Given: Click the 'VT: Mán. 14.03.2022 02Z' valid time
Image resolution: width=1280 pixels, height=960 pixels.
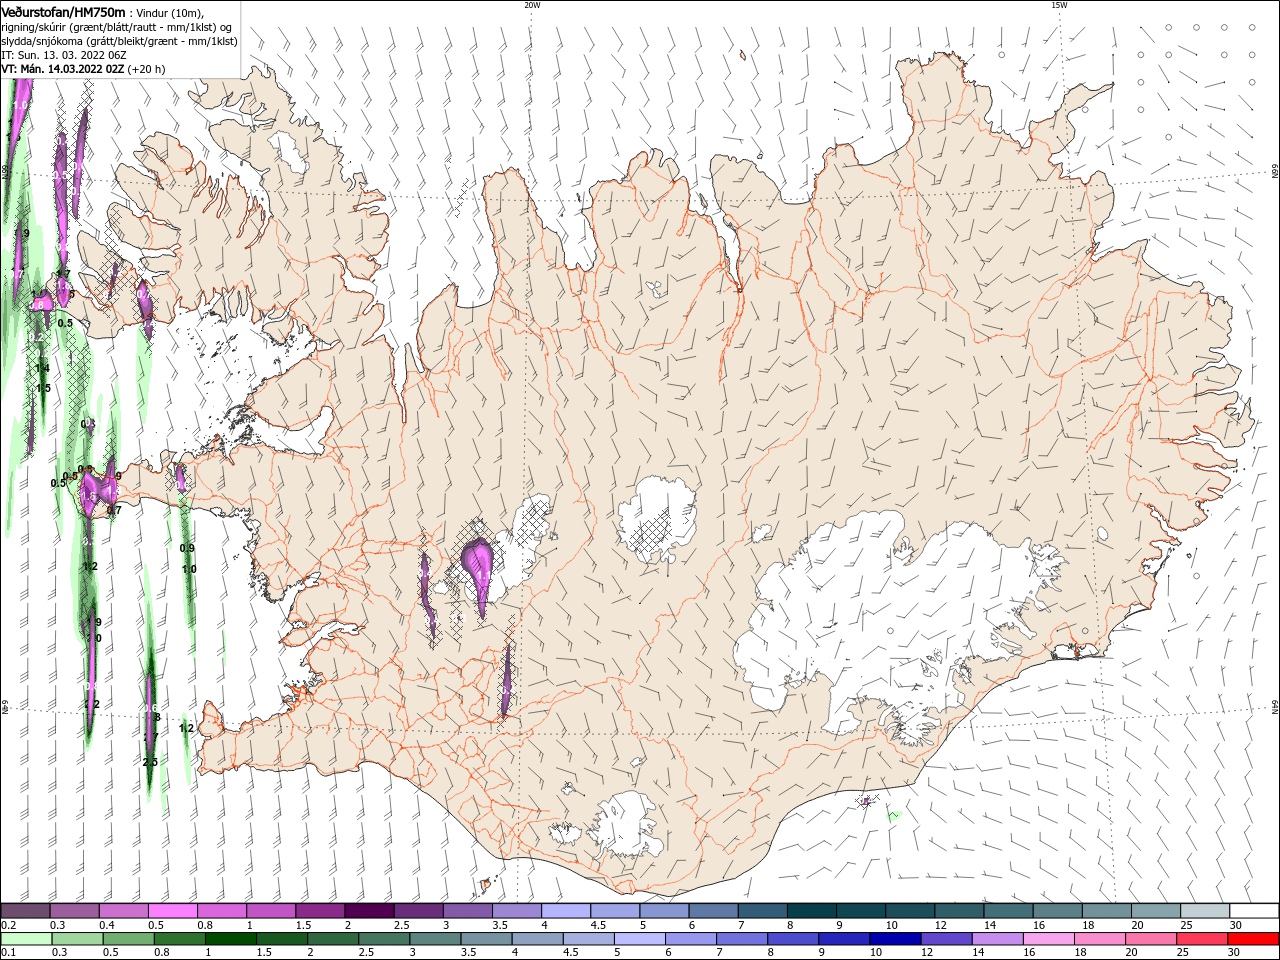Looking at the screenshot, I should 62,69.
